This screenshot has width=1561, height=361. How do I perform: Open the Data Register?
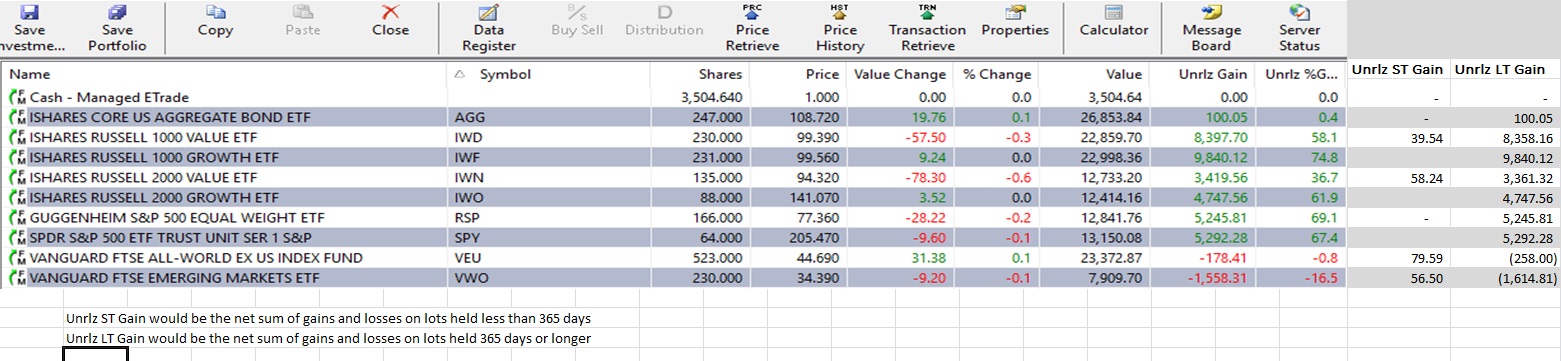(x=488, y=29)
